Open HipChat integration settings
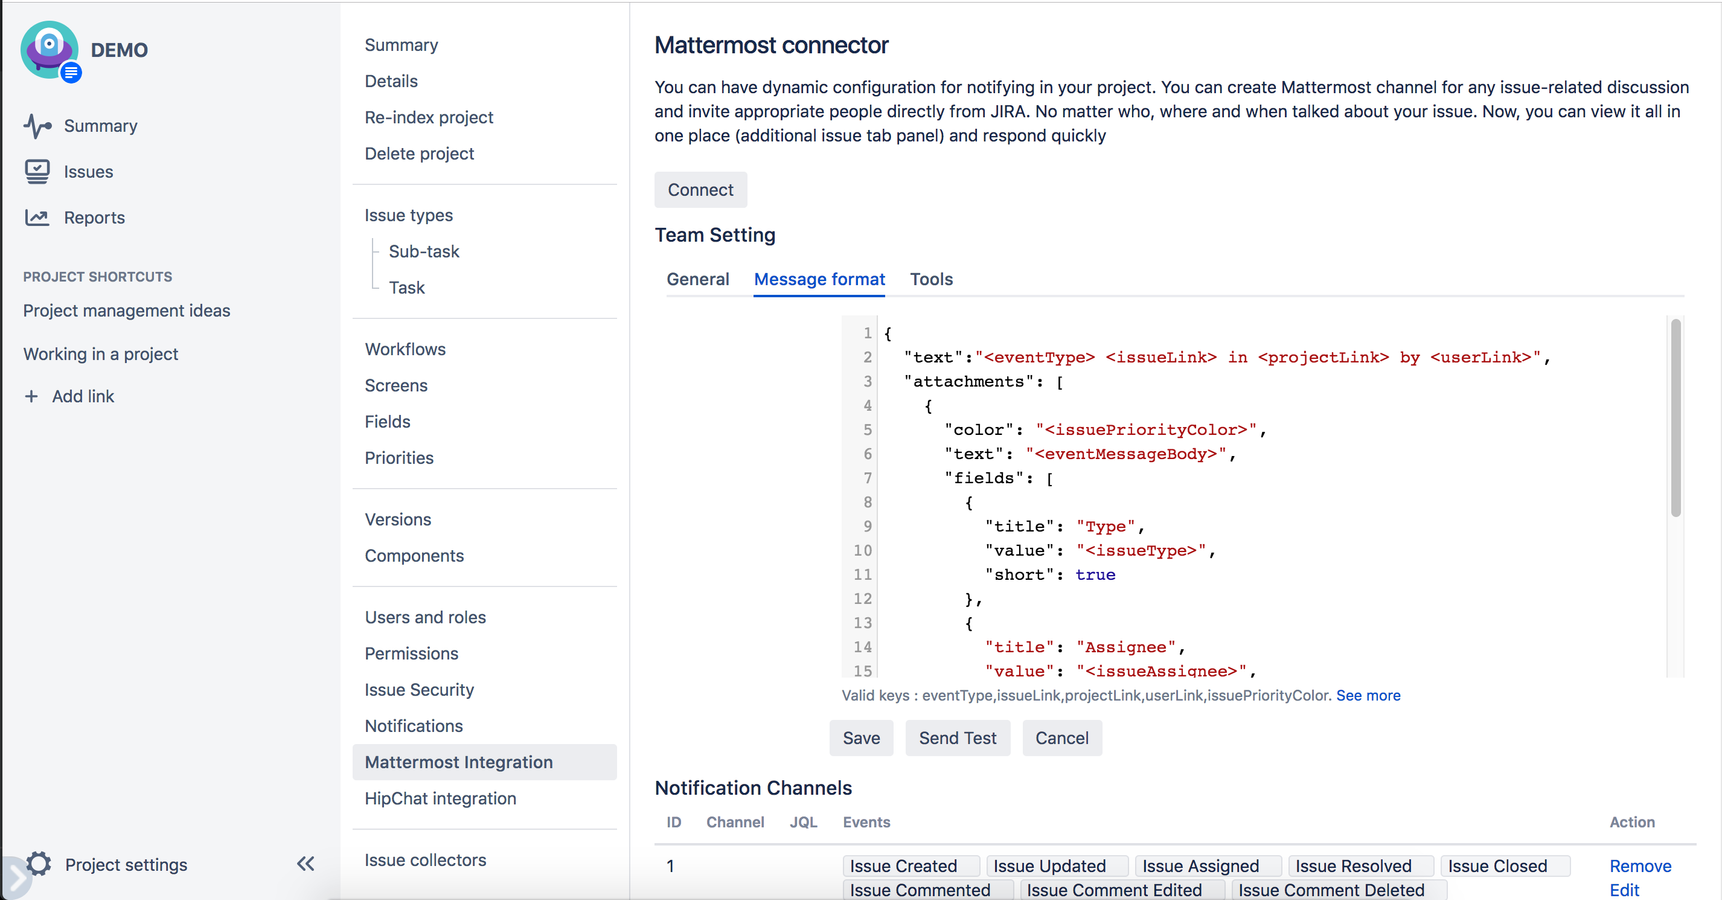The height and width of the screenshot is (900, 1722). point(440,798)
